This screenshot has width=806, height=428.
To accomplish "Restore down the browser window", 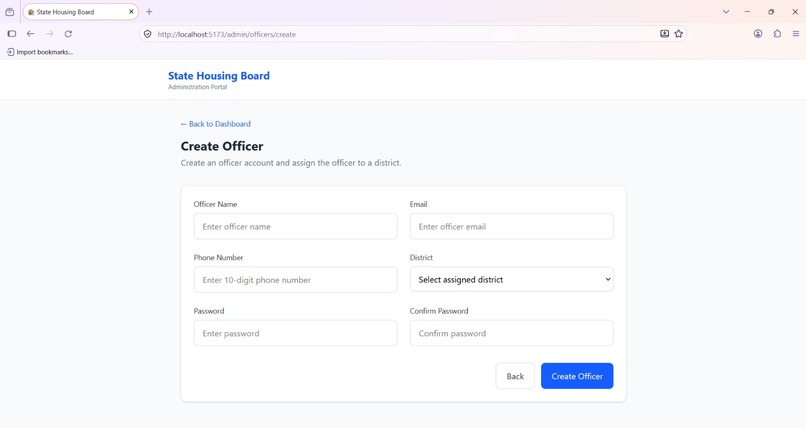I will tap(771, 12).
